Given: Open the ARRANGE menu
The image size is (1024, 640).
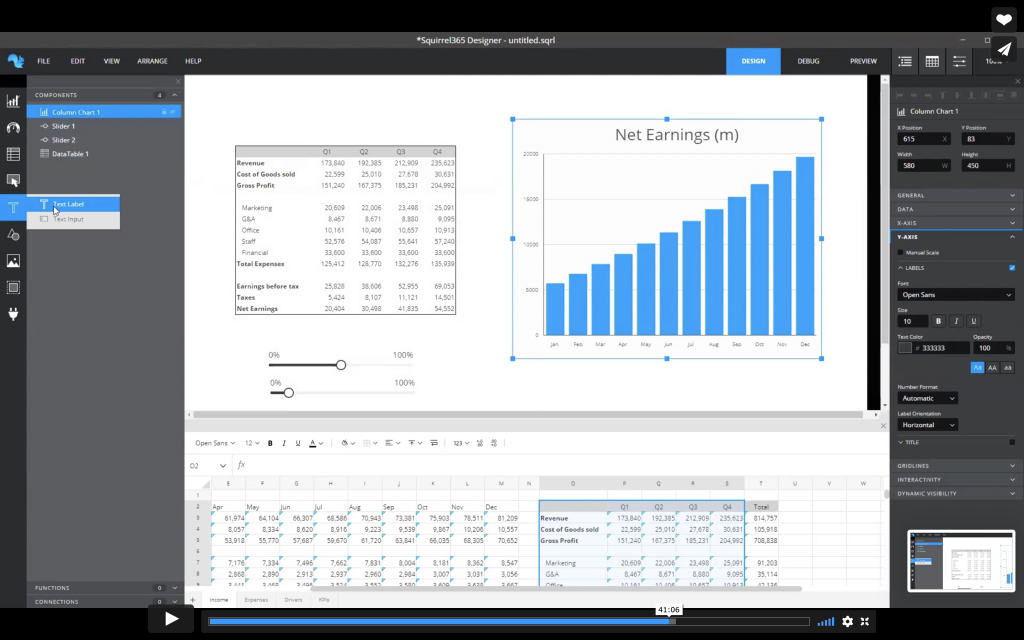Looking at the screenshot, I should [x=152, y=60].
